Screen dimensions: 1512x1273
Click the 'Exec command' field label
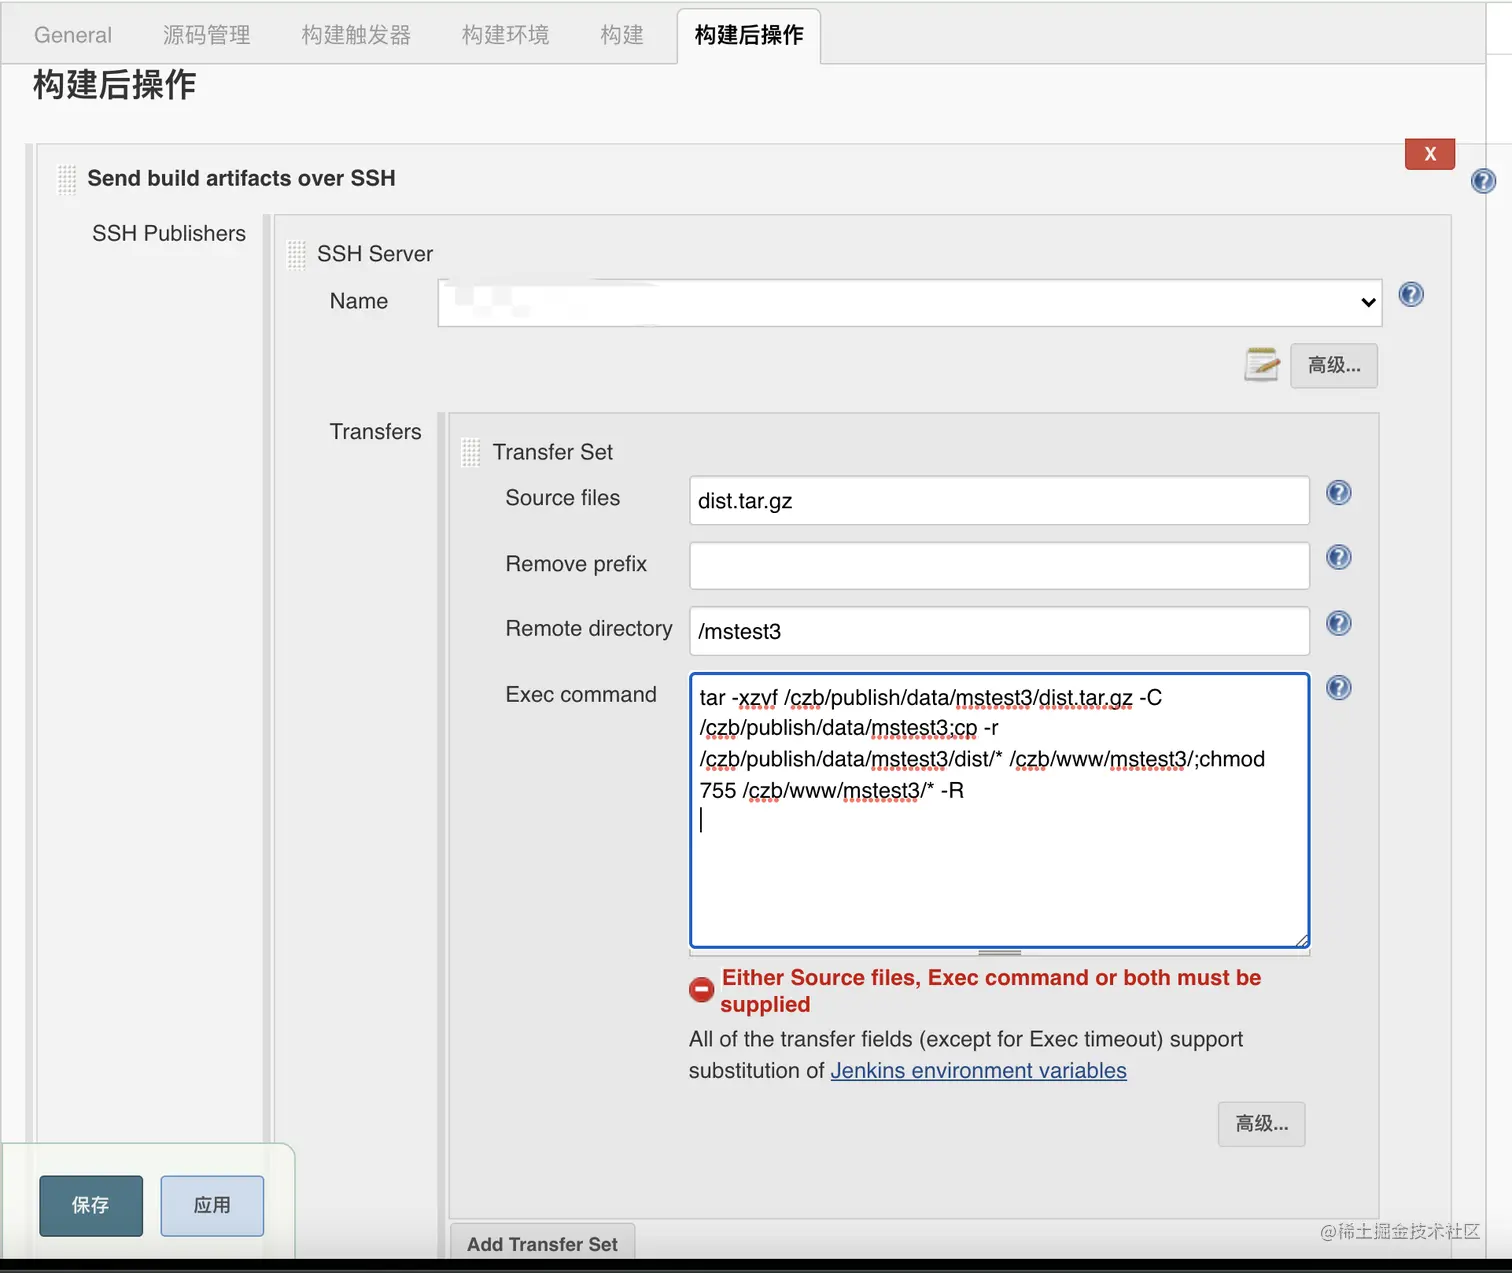point(581,695)
